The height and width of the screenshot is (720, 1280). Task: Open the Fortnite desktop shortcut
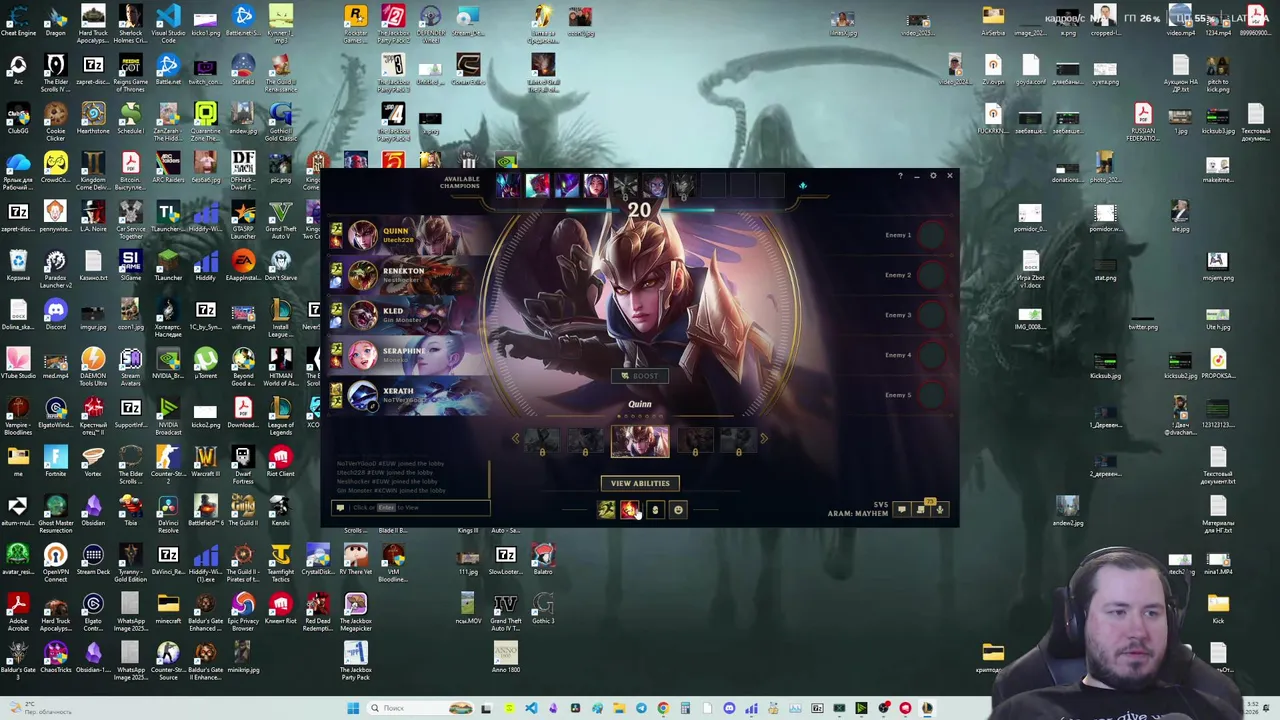[56, 462]
